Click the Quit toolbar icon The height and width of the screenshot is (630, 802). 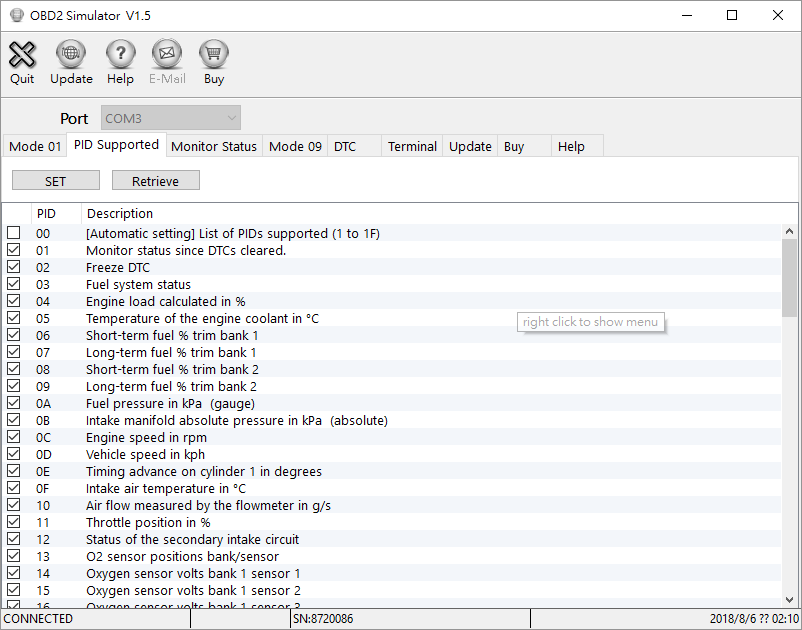22,55
